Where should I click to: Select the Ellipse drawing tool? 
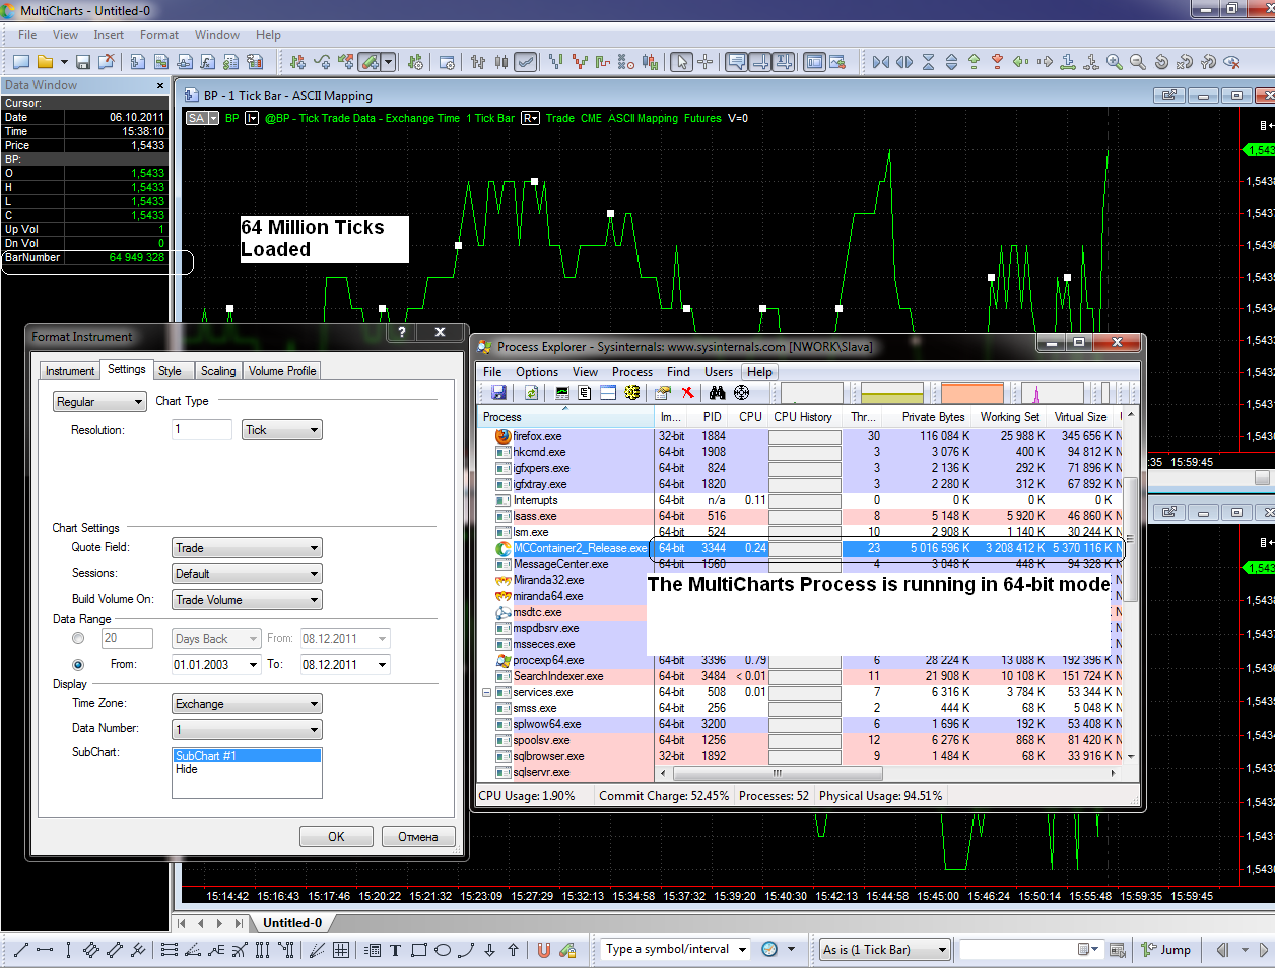pyautogui.click(x=442, y=950)
